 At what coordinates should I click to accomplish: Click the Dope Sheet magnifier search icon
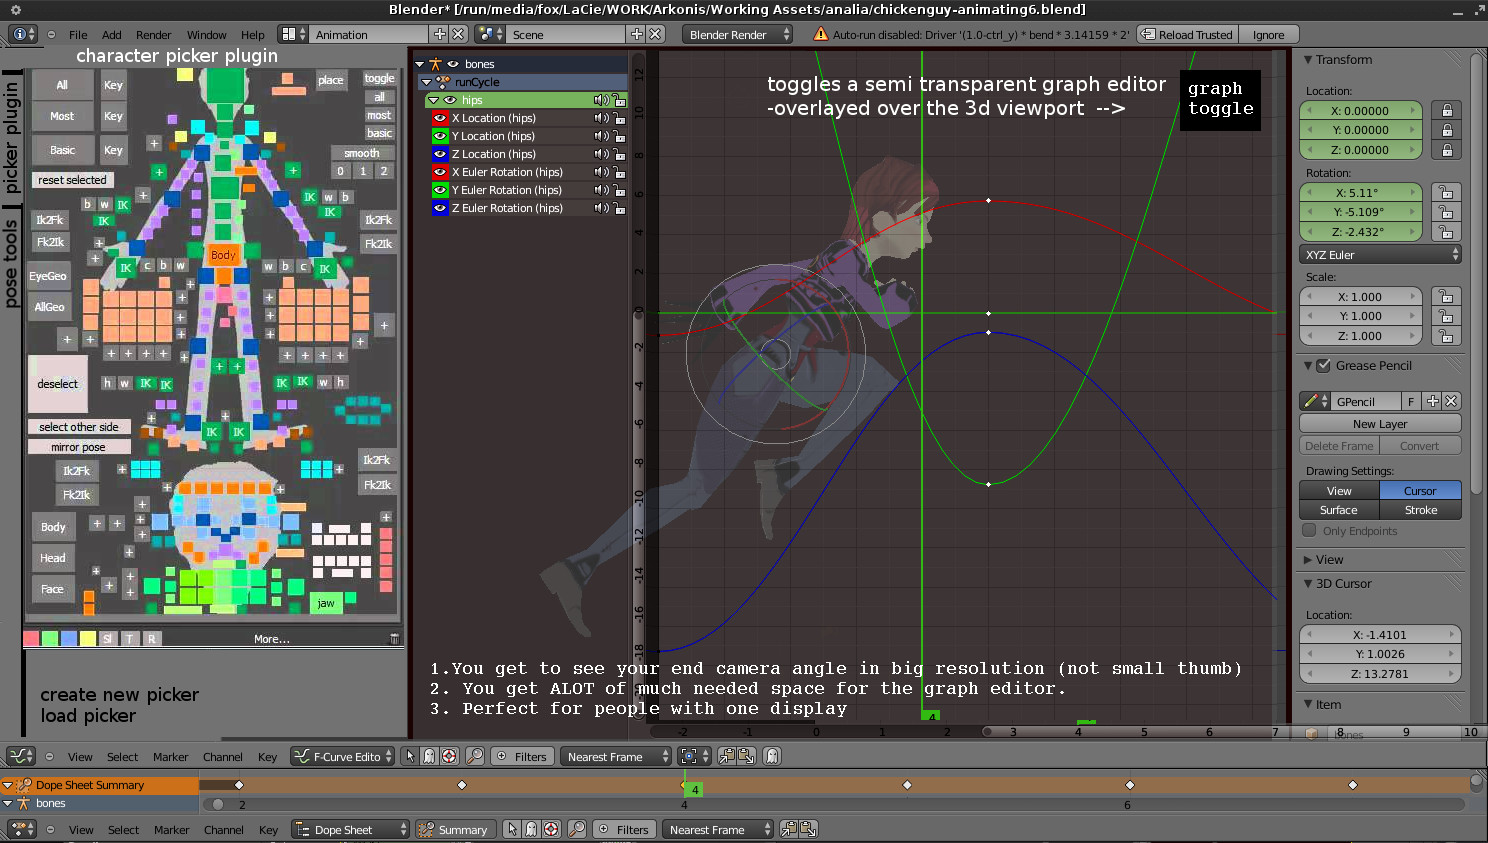(x=577, y=829)
